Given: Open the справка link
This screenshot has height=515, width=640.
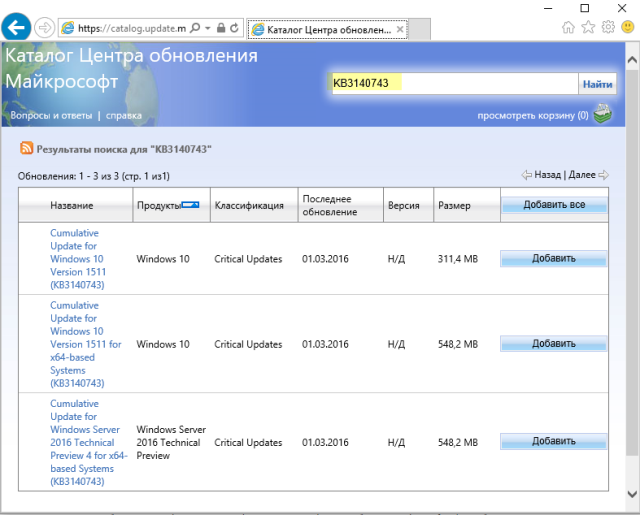Looking at the screenshot, I should point(124,115).
